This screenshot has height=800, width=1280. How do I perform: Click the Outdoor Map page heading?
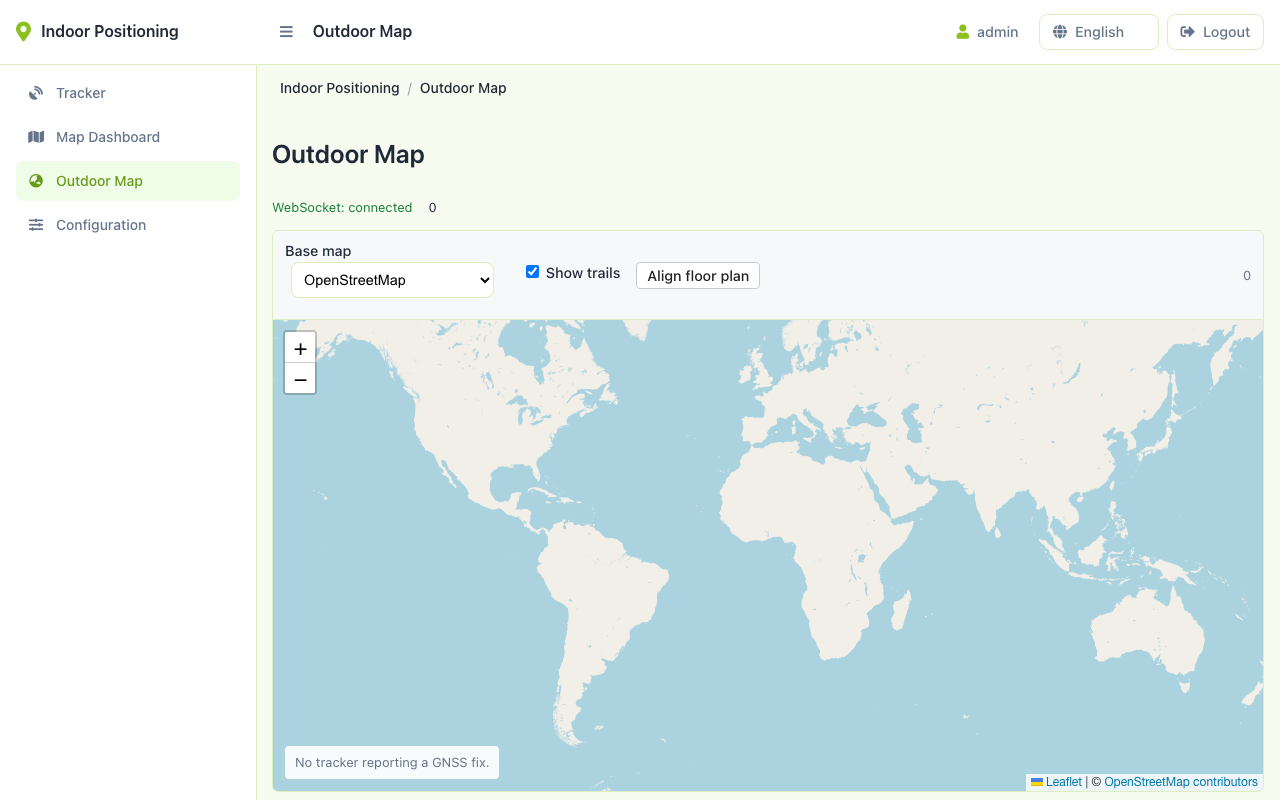point(348,155)
